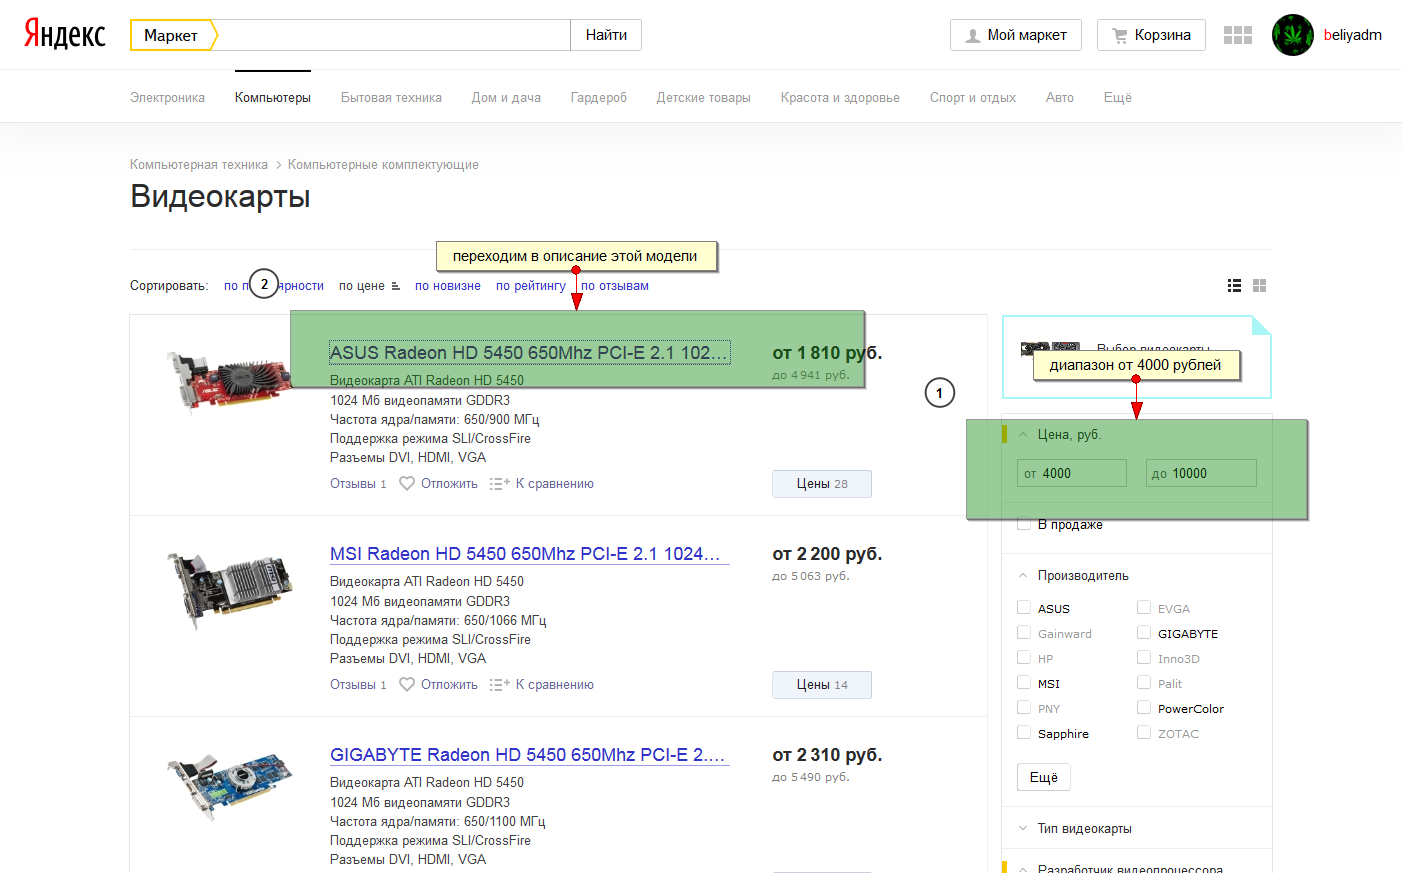Image resolution: width=1402 pixels, height=873 pixels.
Task: Sort results by по цене
Action: pos(362,286)
